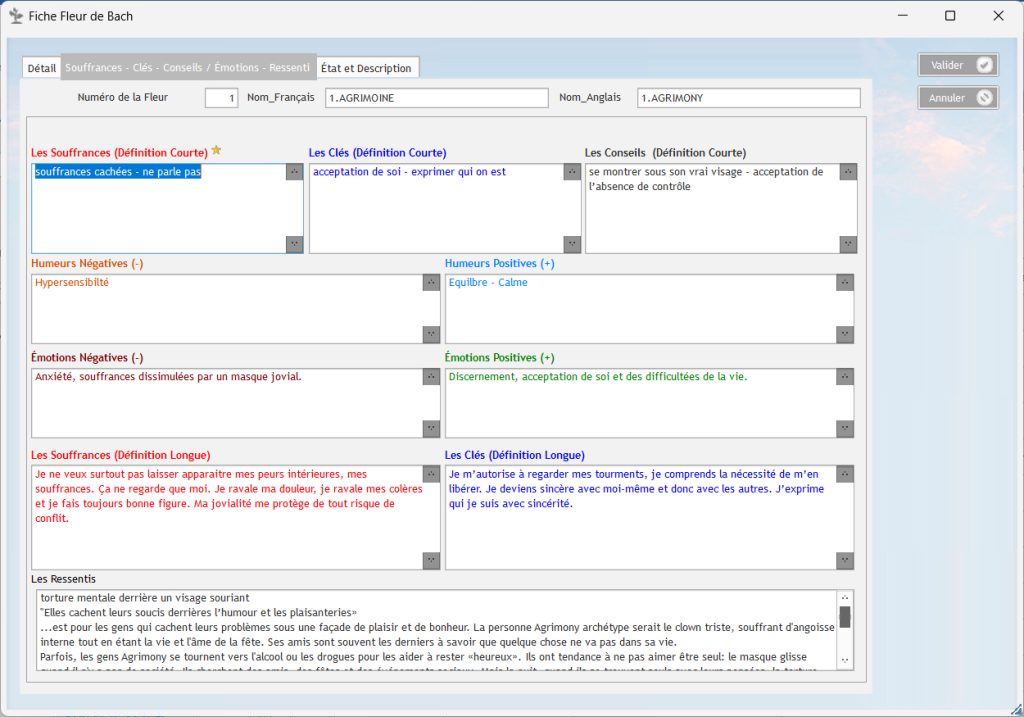The height and width of the screenshot is (717, 1024).
Task: Click scroll-up button in Émotions Positives field
Action: tap(845, 377)
